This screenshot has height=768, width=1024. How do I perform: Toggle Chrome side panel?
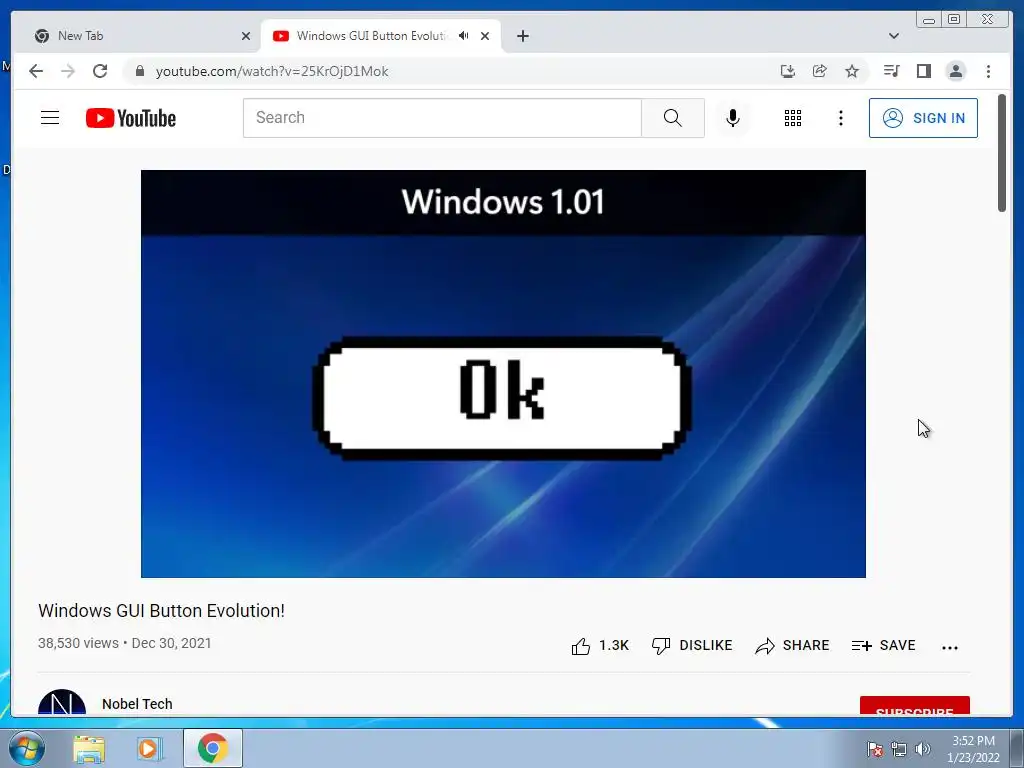(x=923, y=71)
